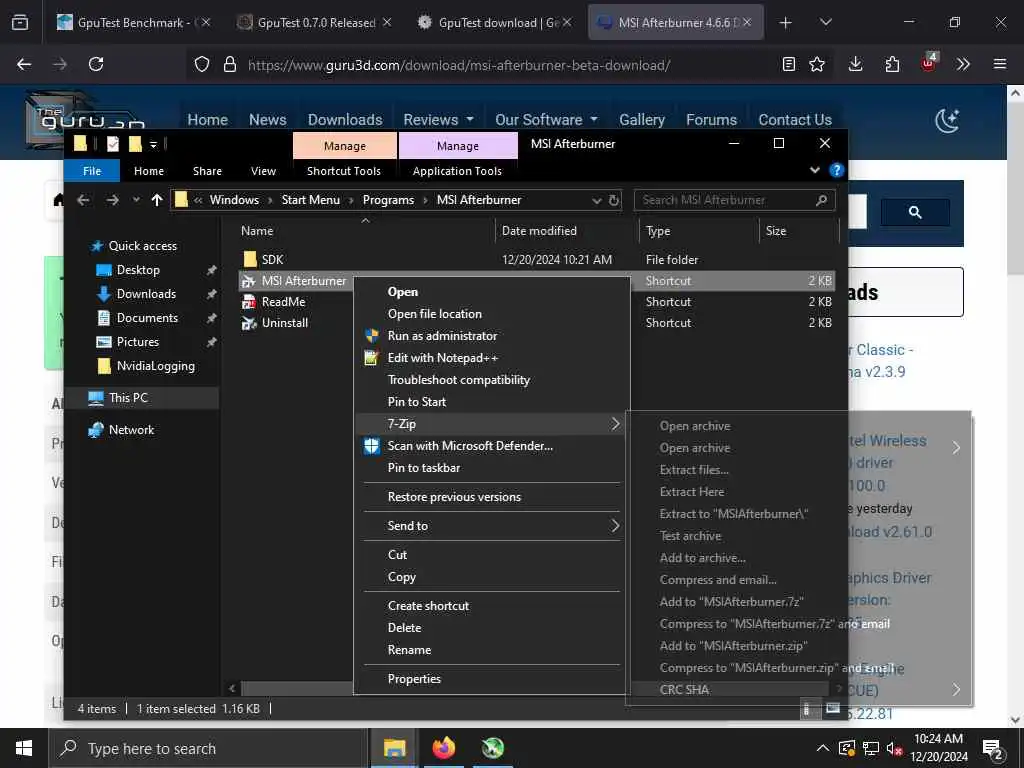
Task: Click the Firefox back arrow
Action: 24,64
